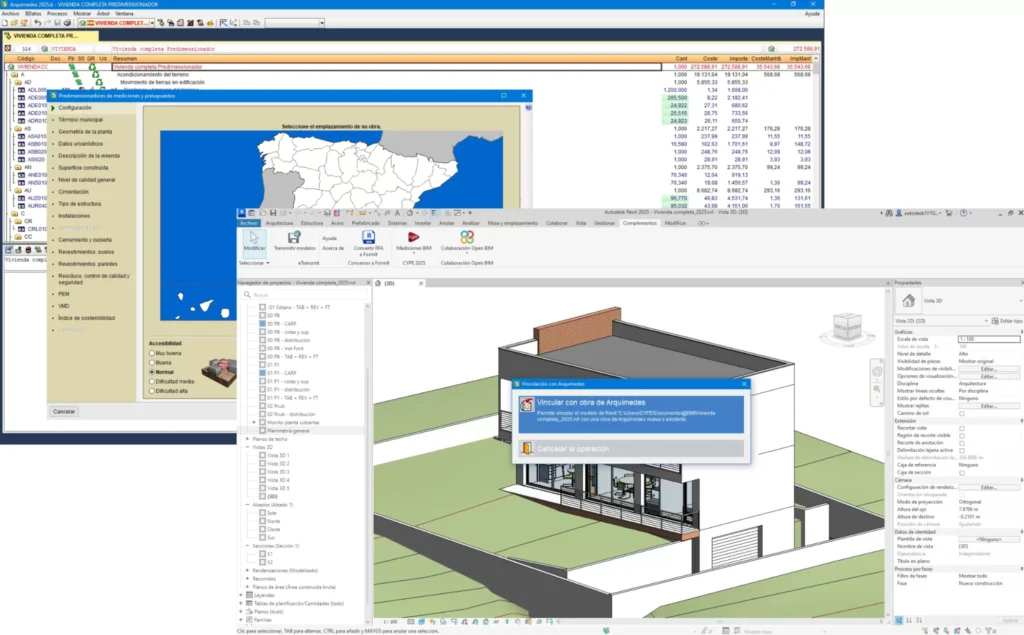
Task: Click Editar tipo in Propiedades
Action: [x=1008, y=321]
